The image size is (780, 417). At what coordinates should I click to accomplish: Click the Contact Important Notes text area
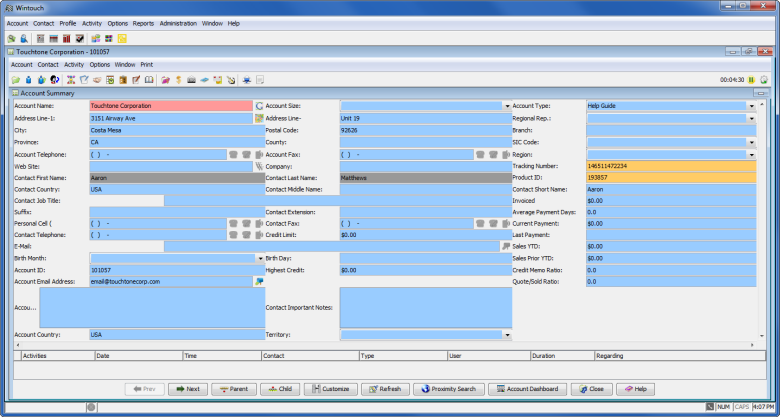[426, 308]
